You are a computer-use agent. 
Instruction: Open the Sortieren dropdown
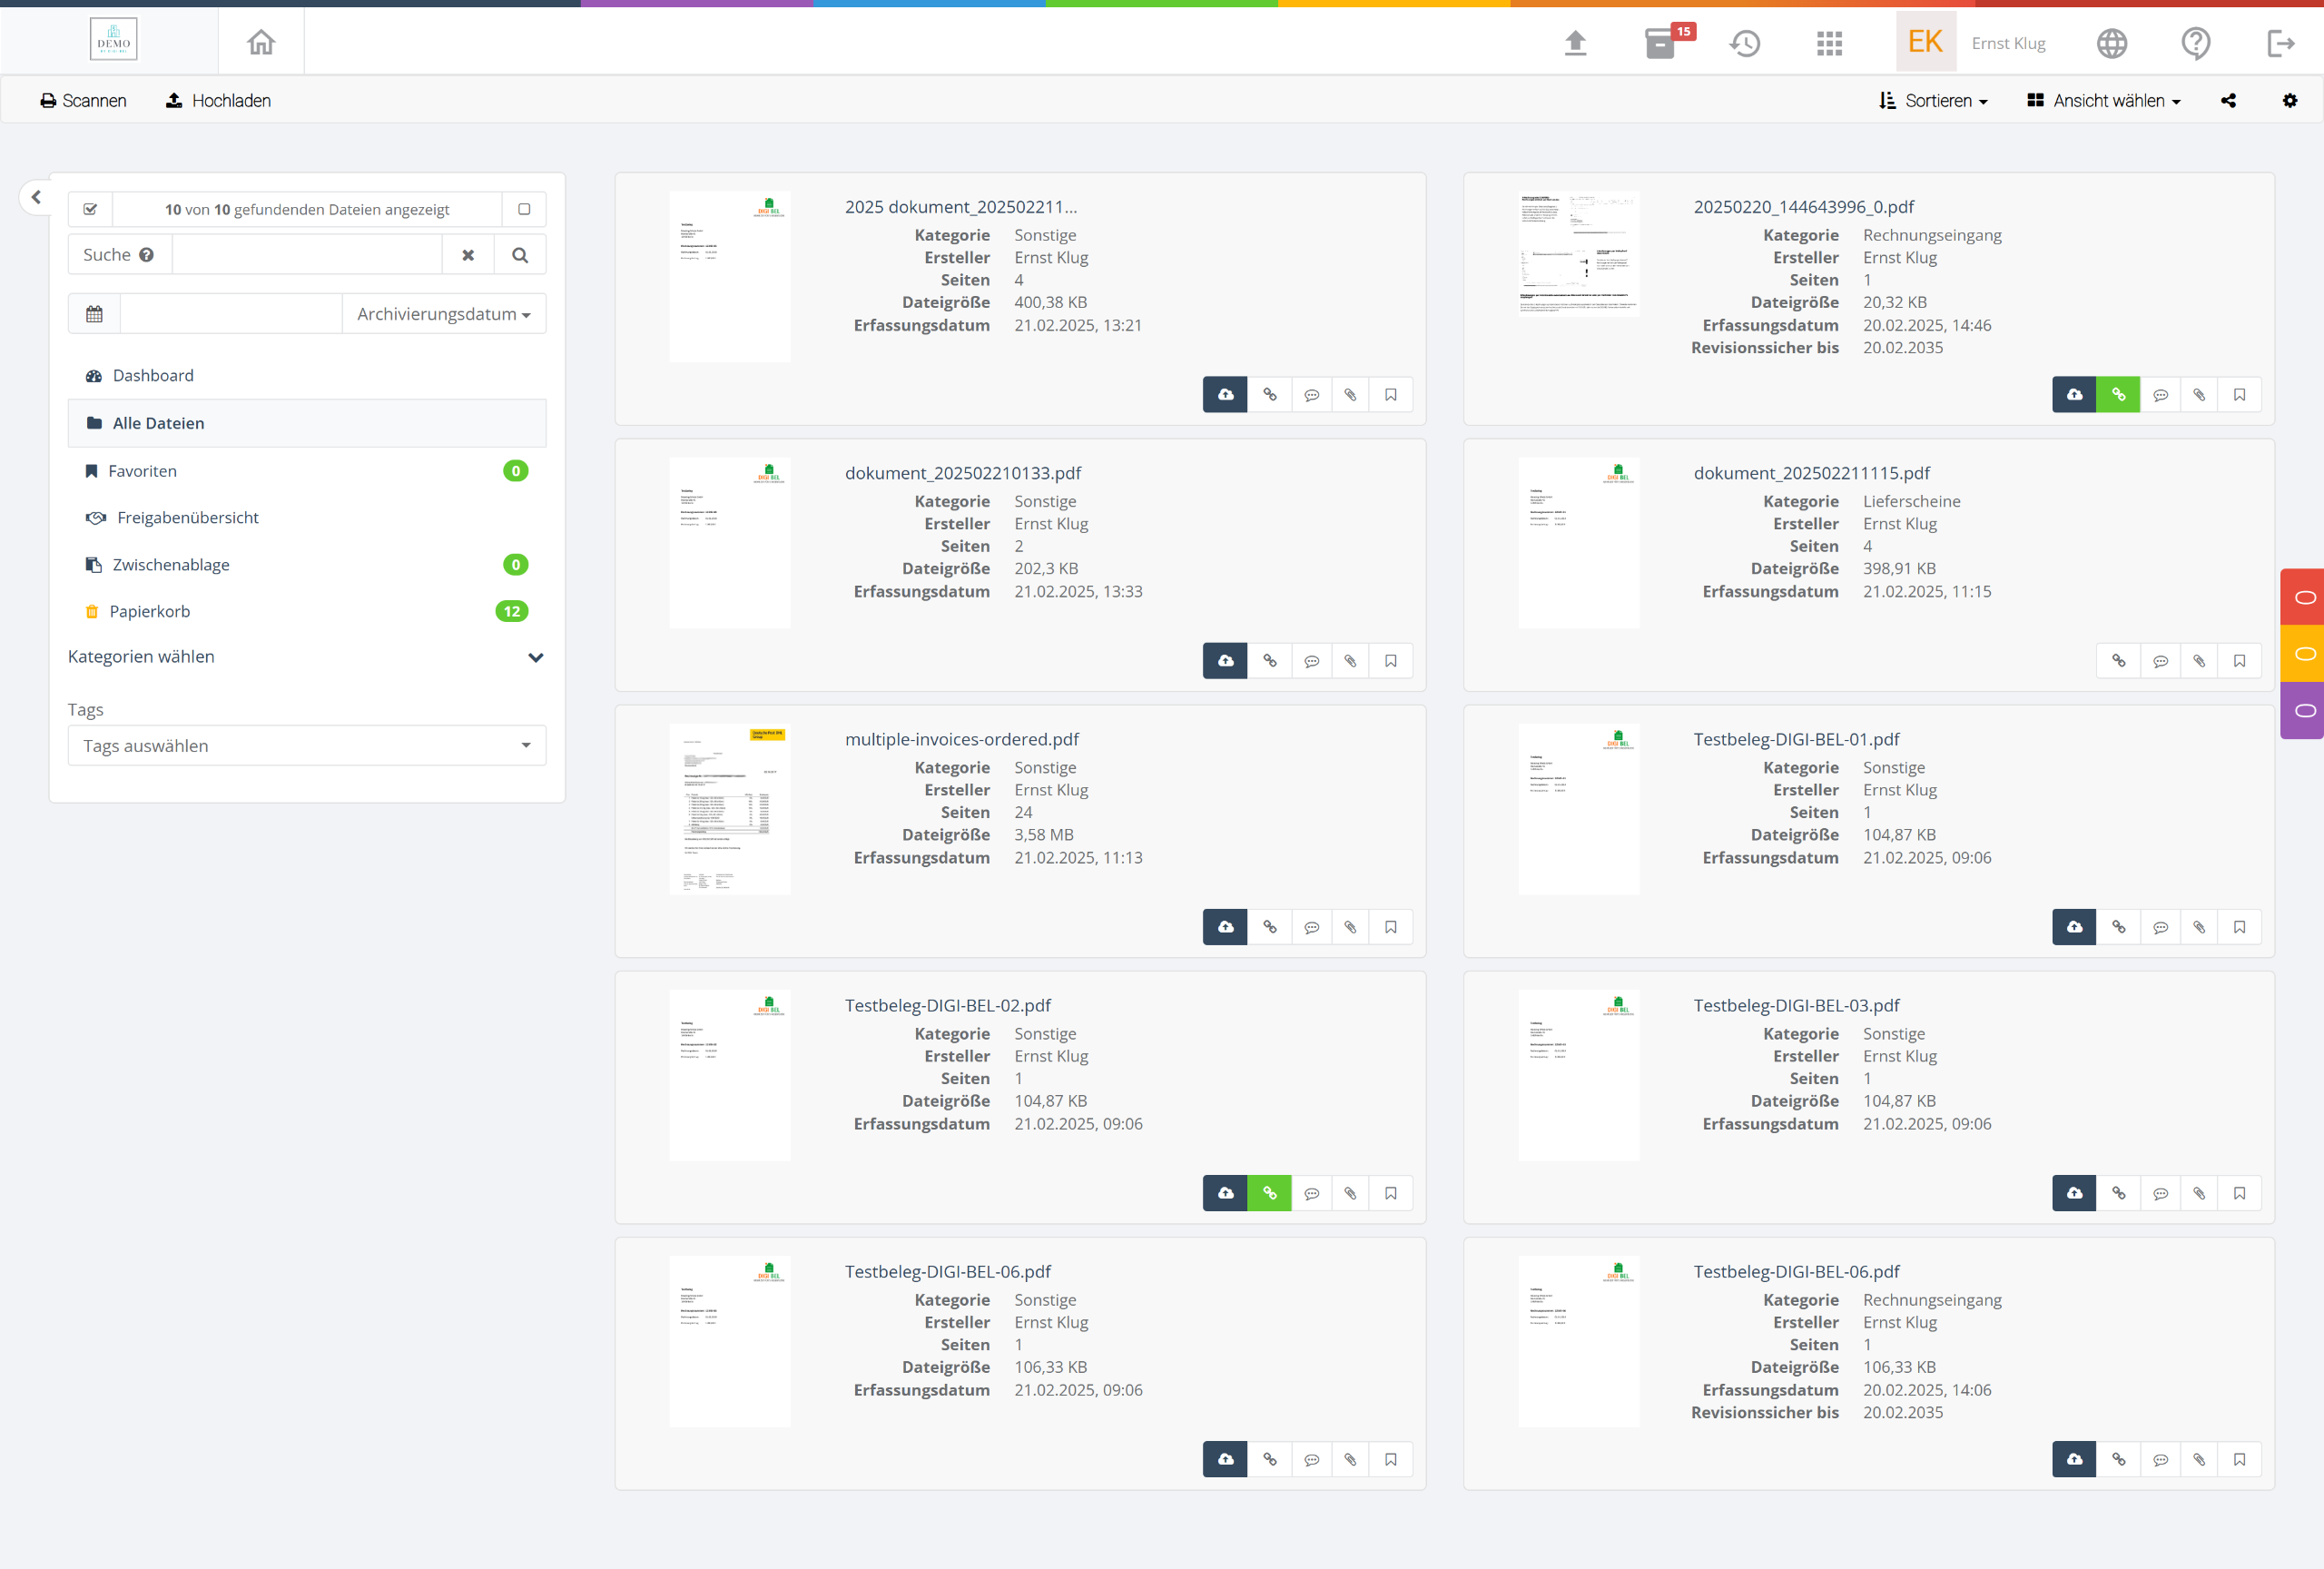1933,100
